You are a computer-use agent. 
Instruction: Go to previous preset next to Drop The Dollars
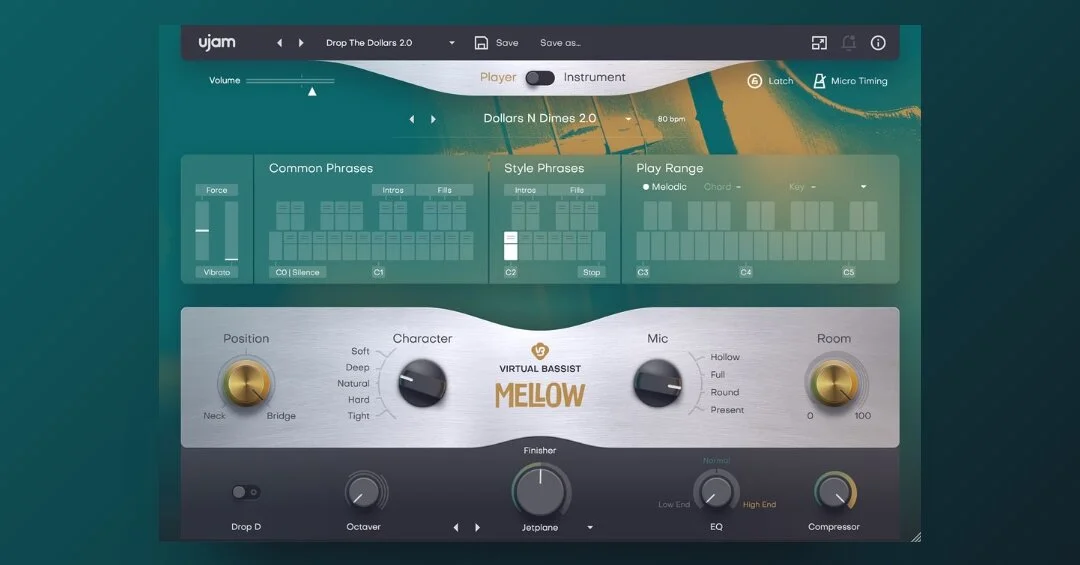click(280, 43)
